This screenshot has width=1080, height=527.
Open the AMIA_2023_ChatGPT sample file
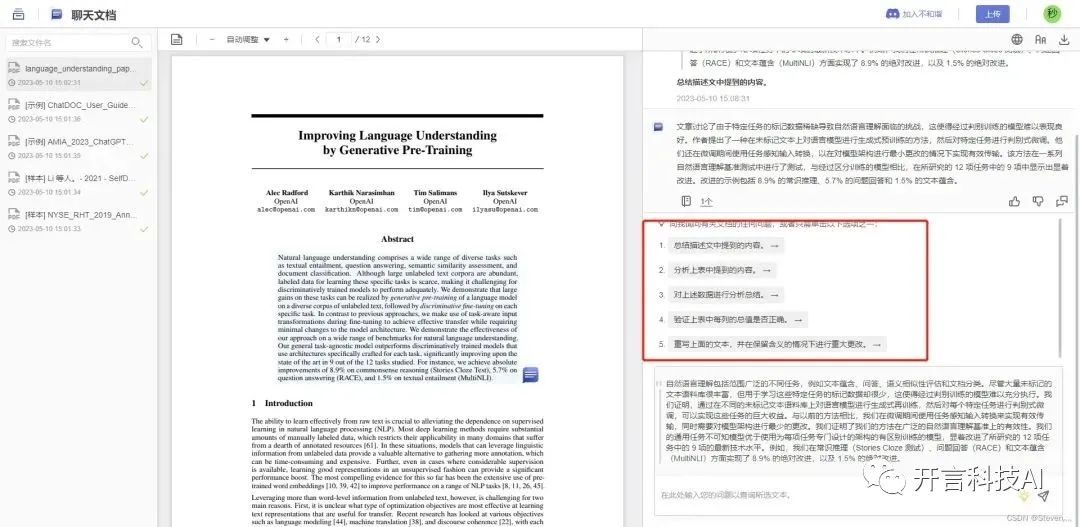[x=79, y=148]
